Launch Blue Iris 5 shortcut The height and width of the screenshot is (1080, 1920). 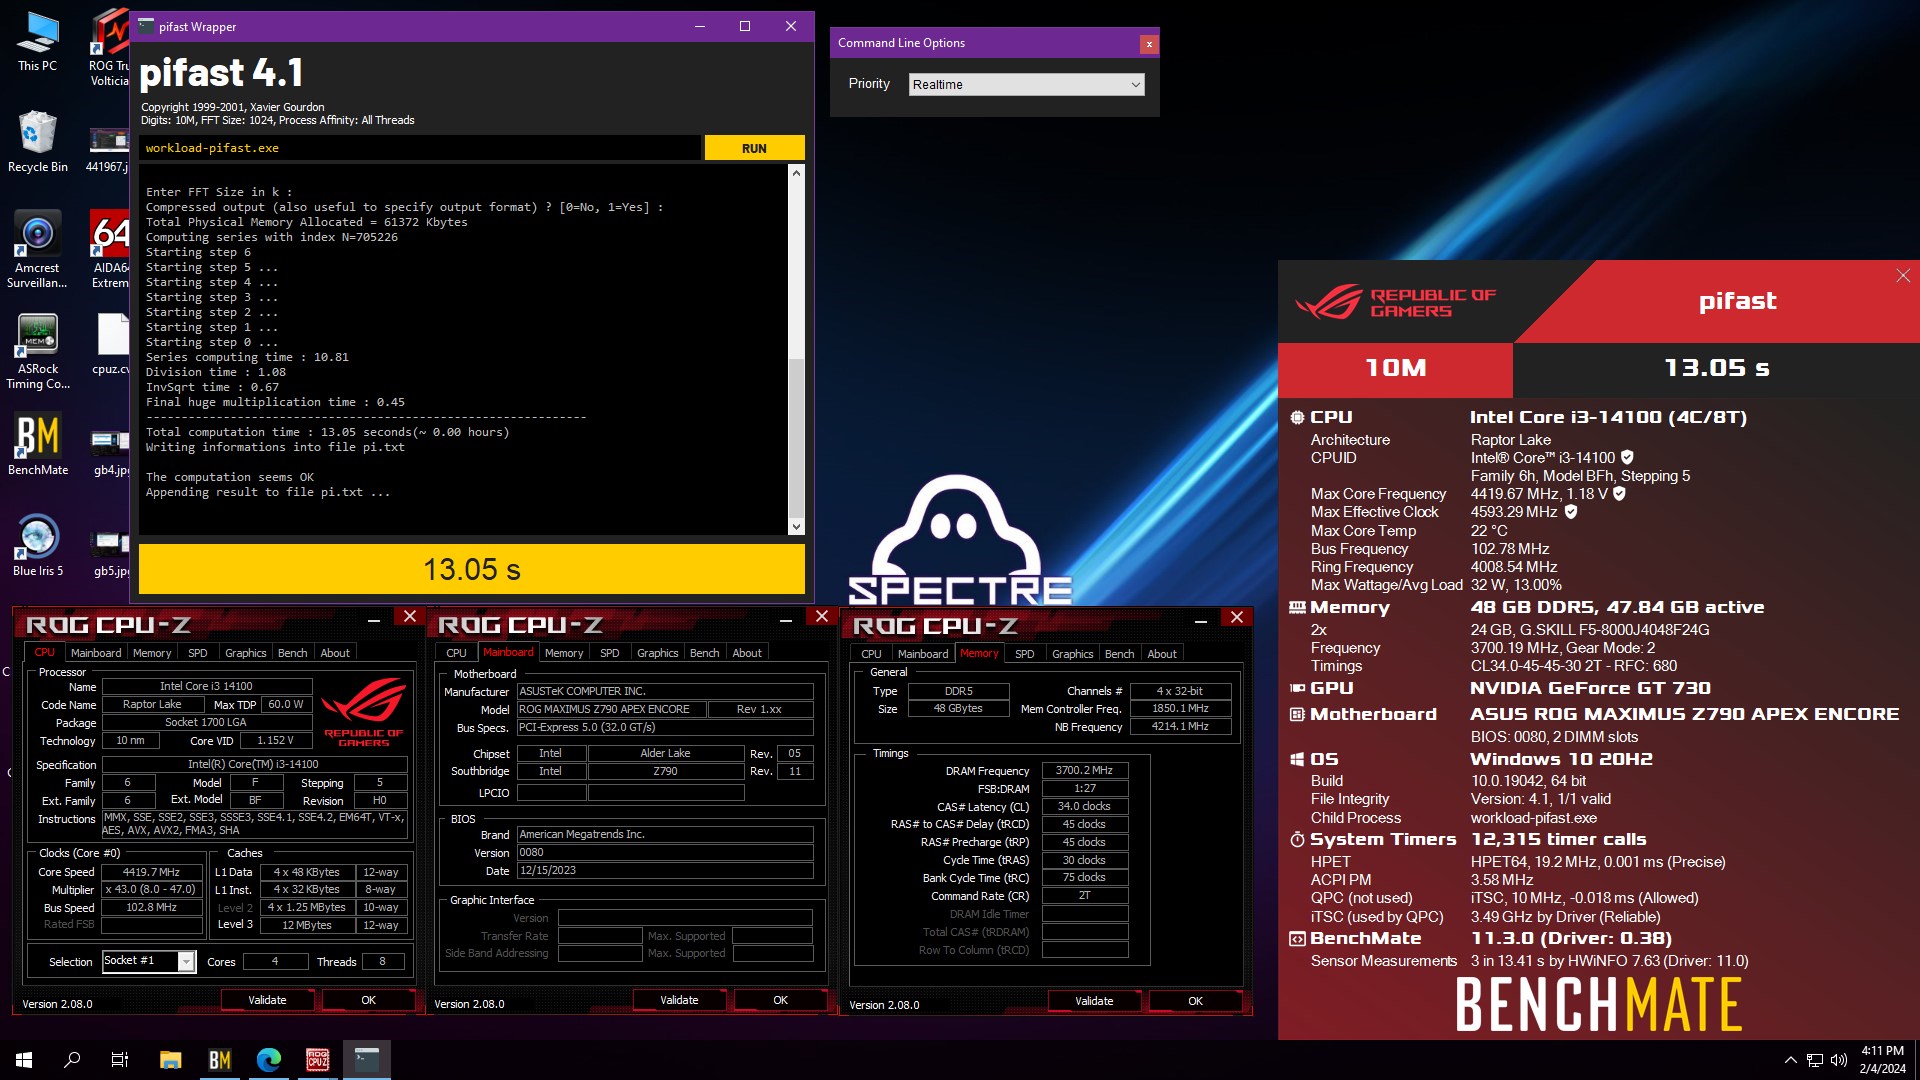37,545
